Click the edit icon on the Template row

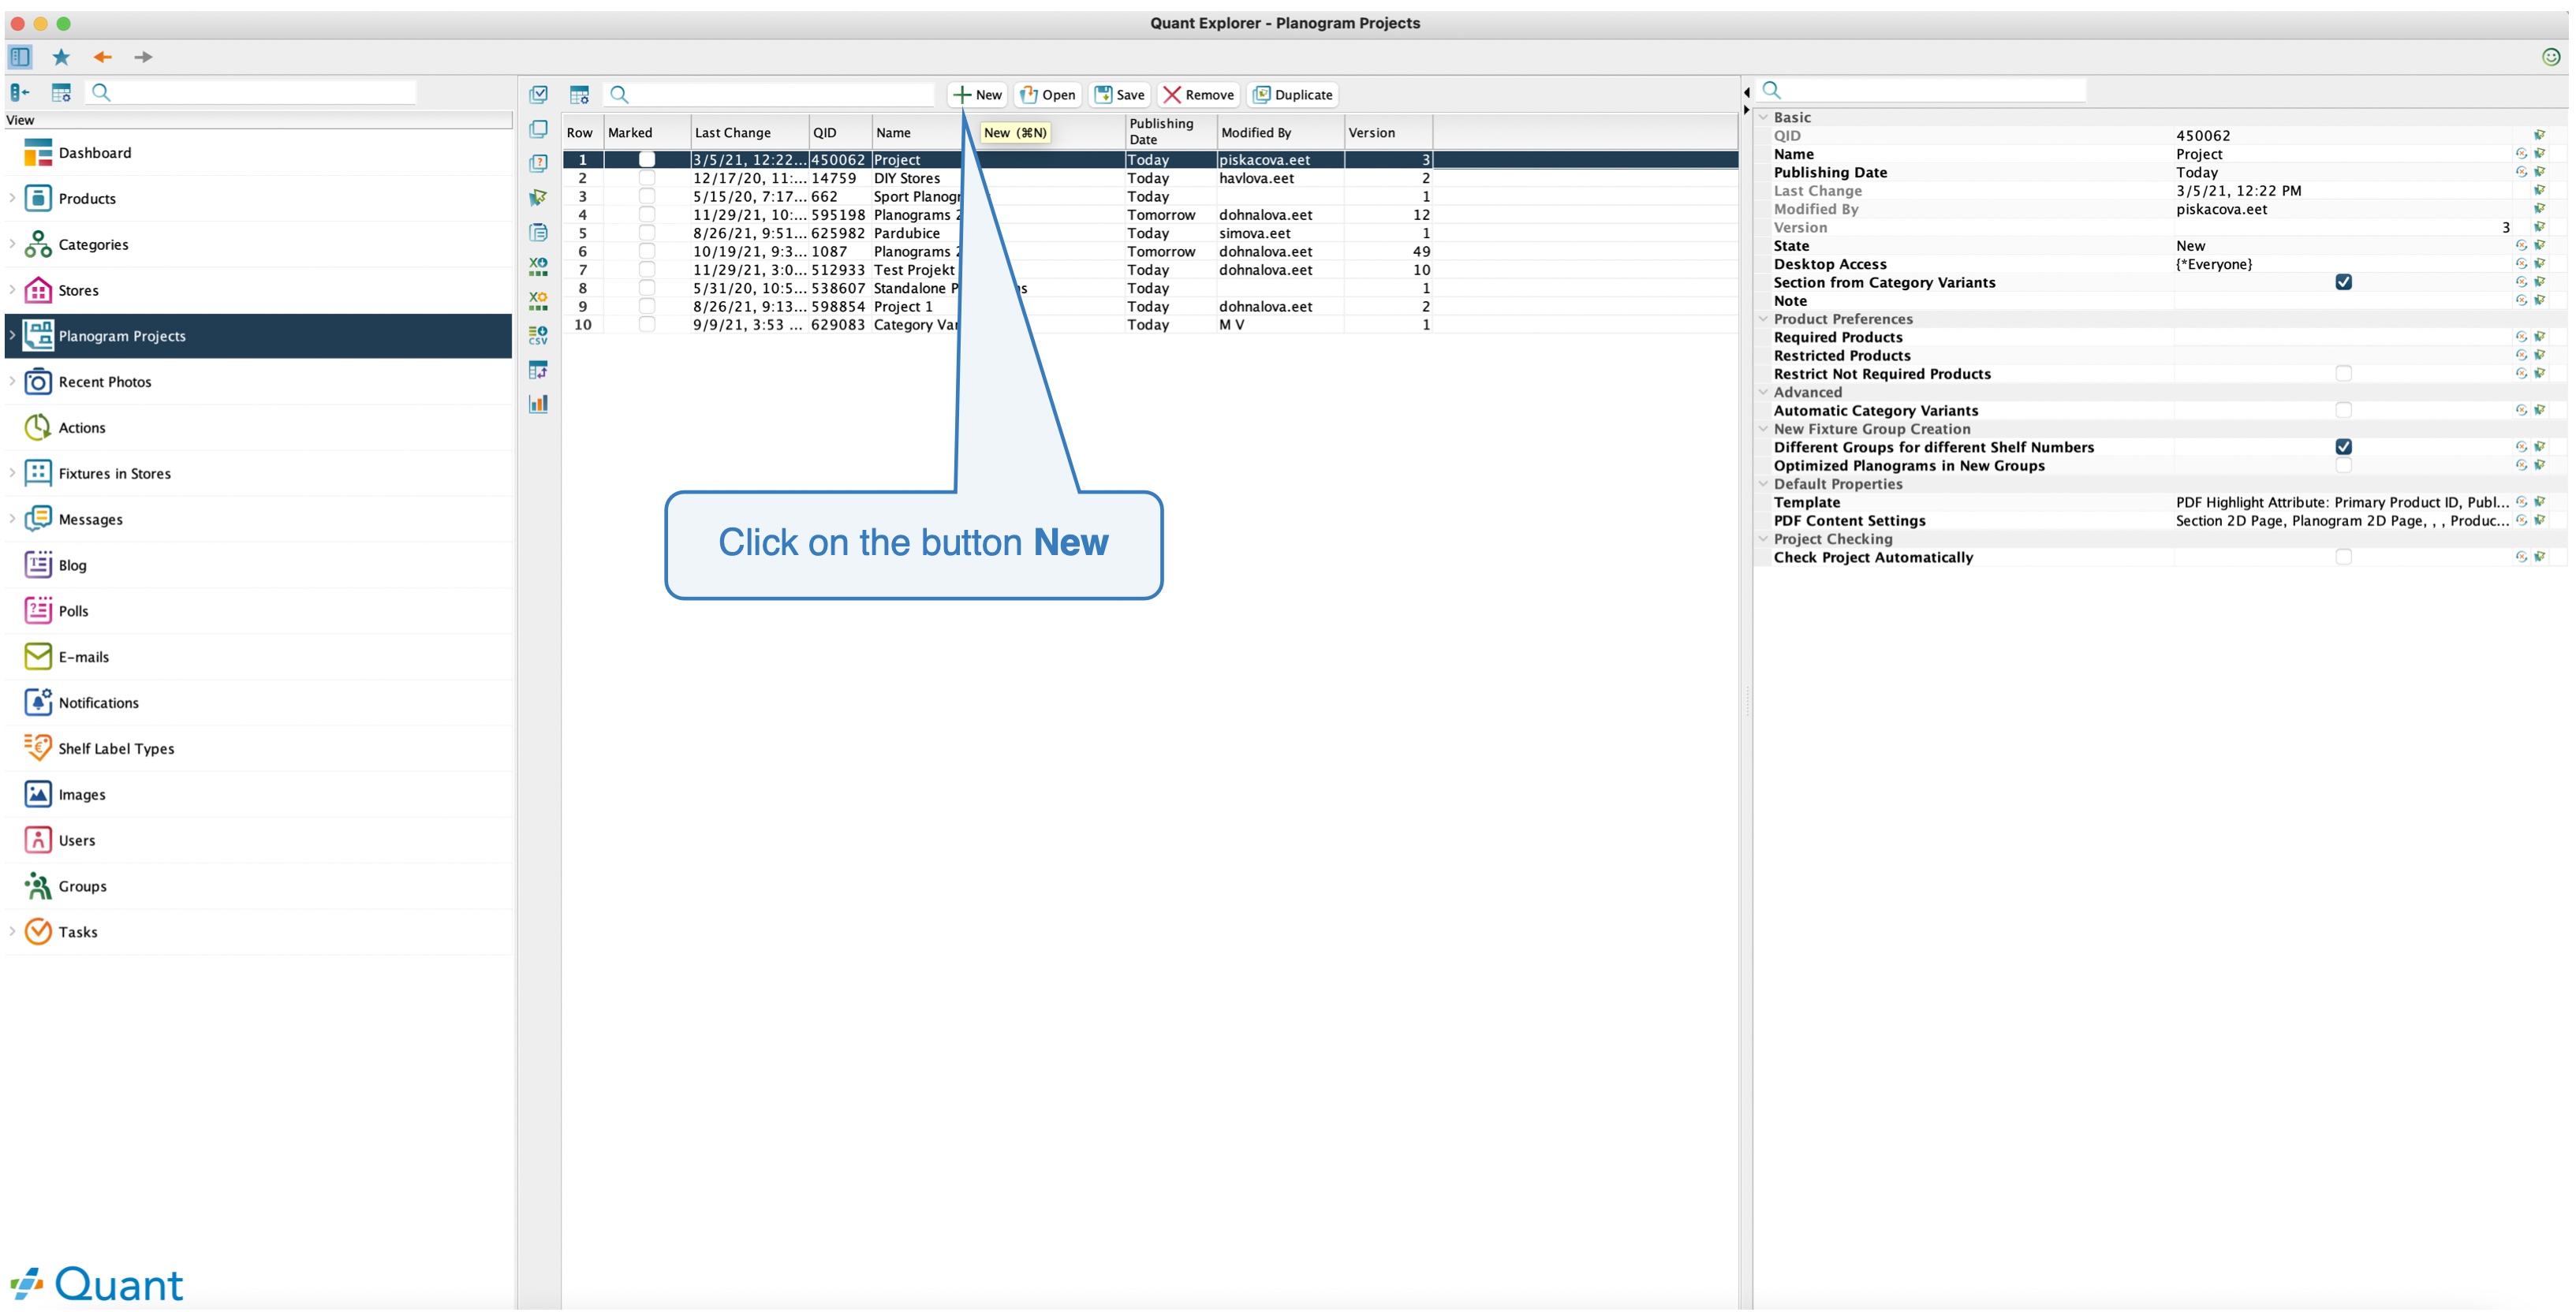point(2540,502)
